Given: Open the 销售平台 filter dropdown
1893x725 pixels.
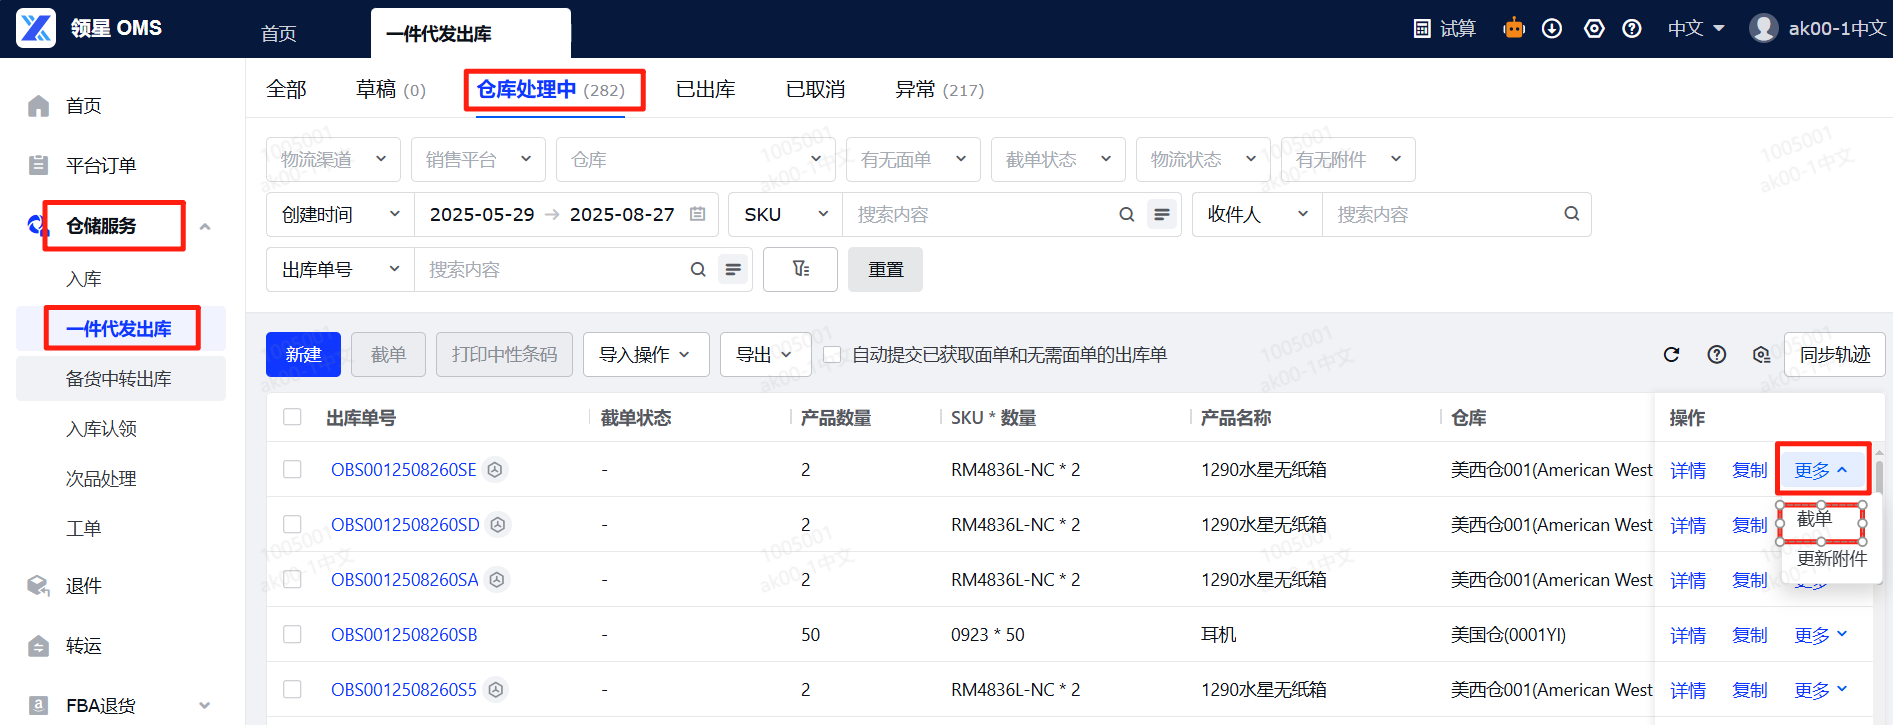Looking at the screenshot, I should point(478,159).
